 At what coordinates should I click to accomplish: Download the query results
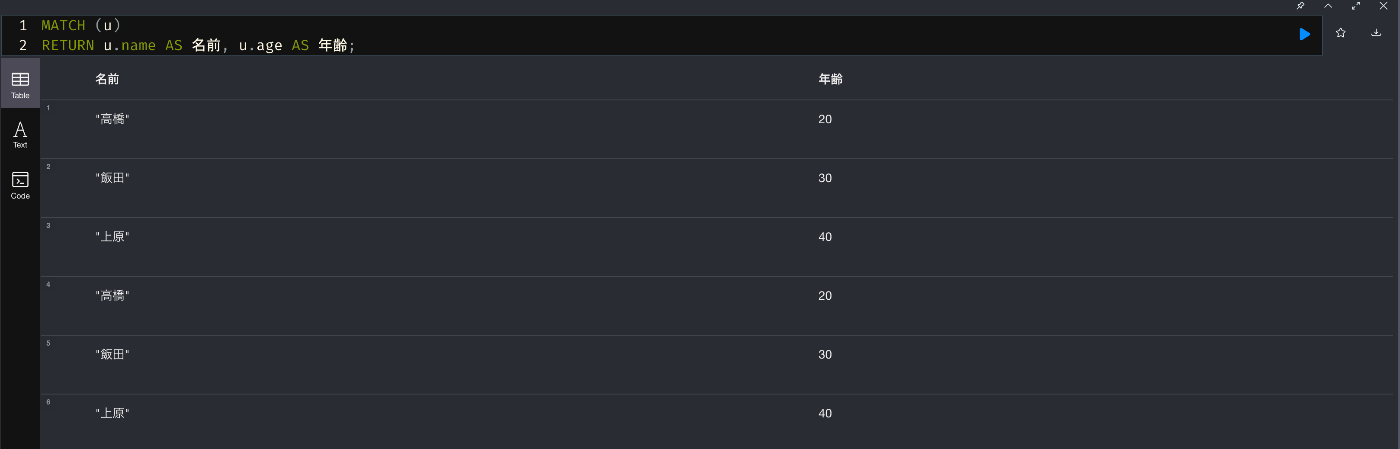(1376, 33)
